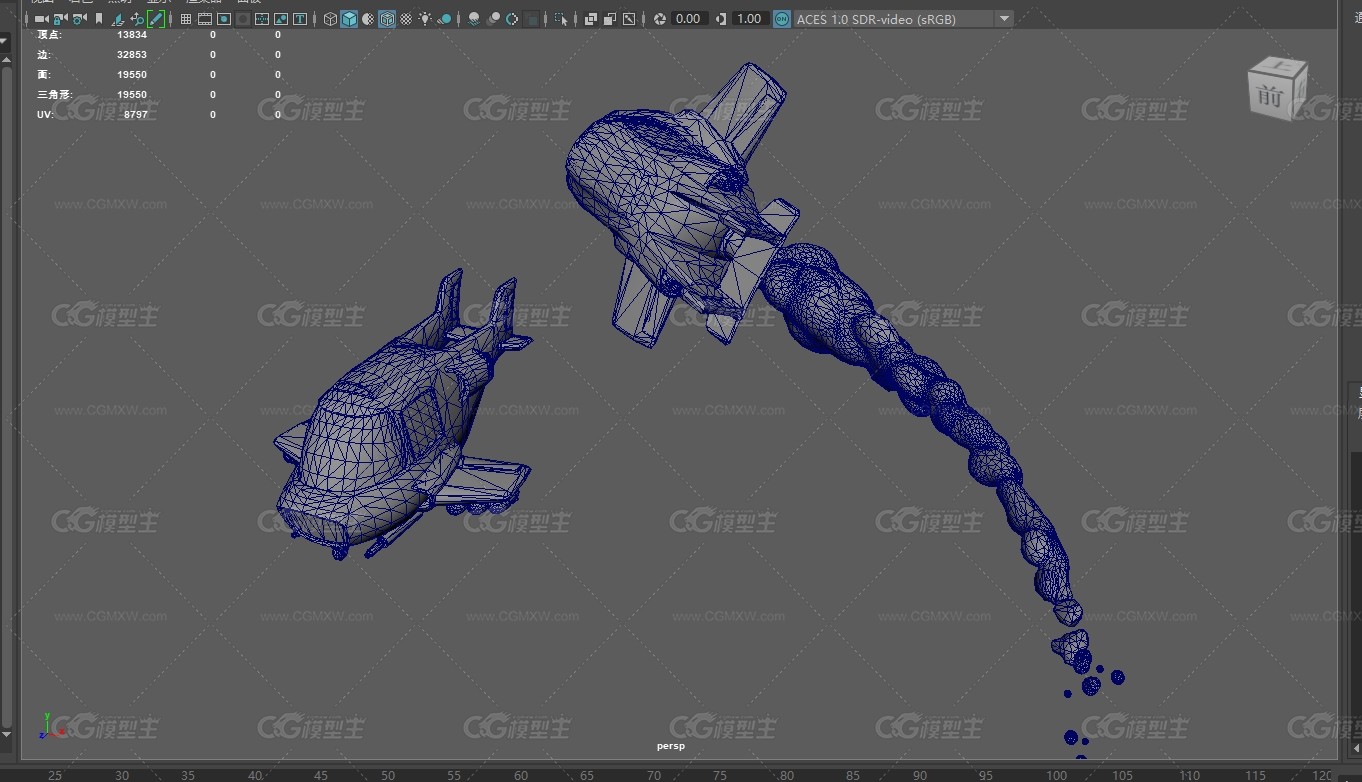Viewport: 1362px width, 782px height.
Task: Enable Smooth Shade All cube icon
Action: coord(349,19)
